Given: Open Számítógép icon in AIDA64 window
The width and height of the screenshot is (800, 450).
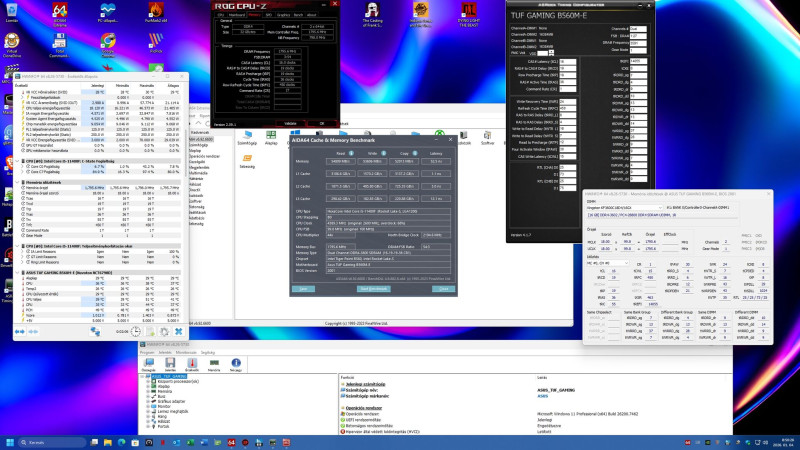Looking at the screenshot, I should click(x=247, y=138).
